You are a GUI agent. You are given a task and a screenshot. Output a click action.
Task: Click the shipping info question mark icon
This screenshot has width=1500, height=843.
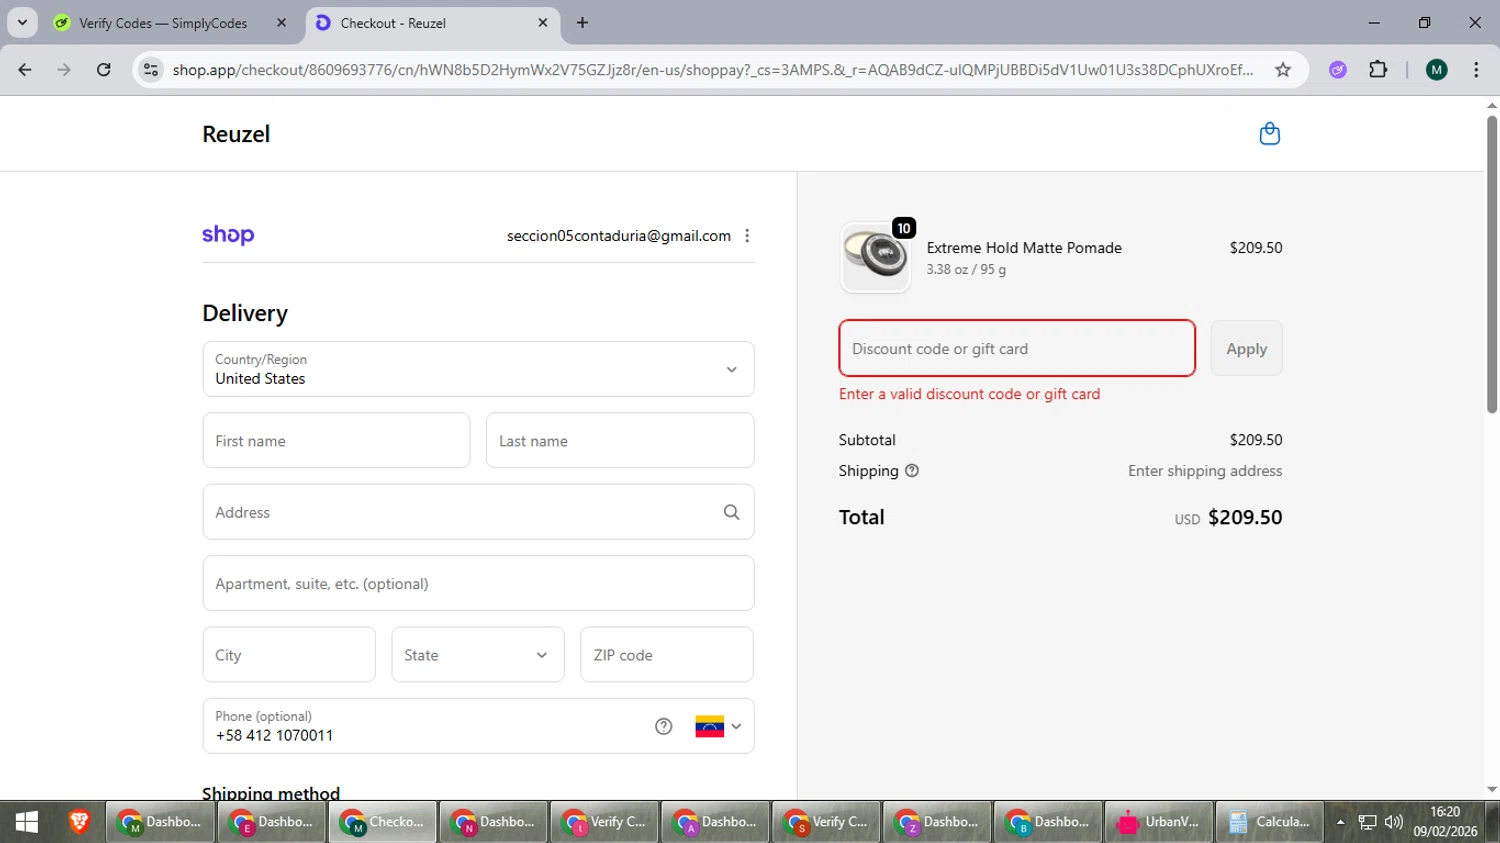pos(912,471)
